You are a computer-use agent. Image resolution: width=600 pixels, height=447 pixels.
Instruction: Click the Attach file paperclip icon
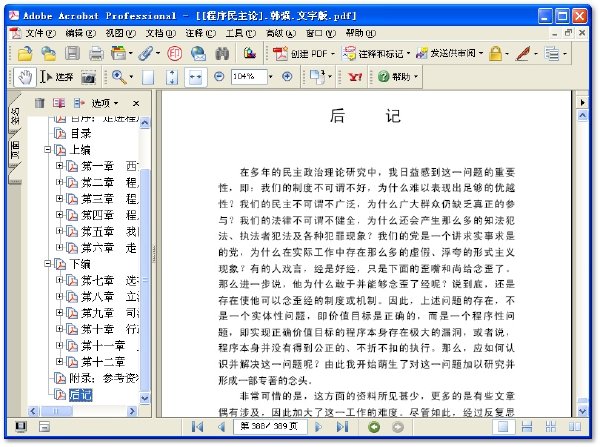[x=145, y=54]
